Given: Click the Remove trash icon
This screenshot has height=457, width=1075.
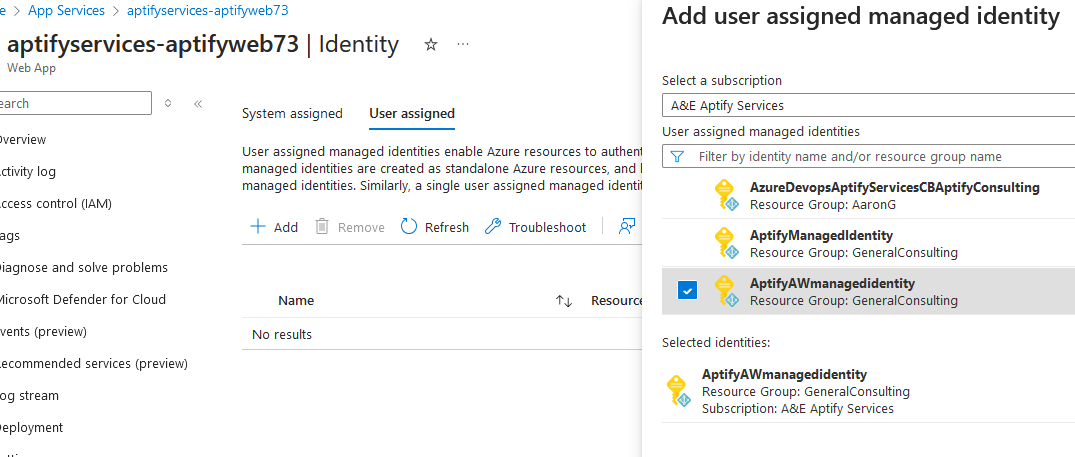Looking at the screenshot, I should [x=322, y=227].
